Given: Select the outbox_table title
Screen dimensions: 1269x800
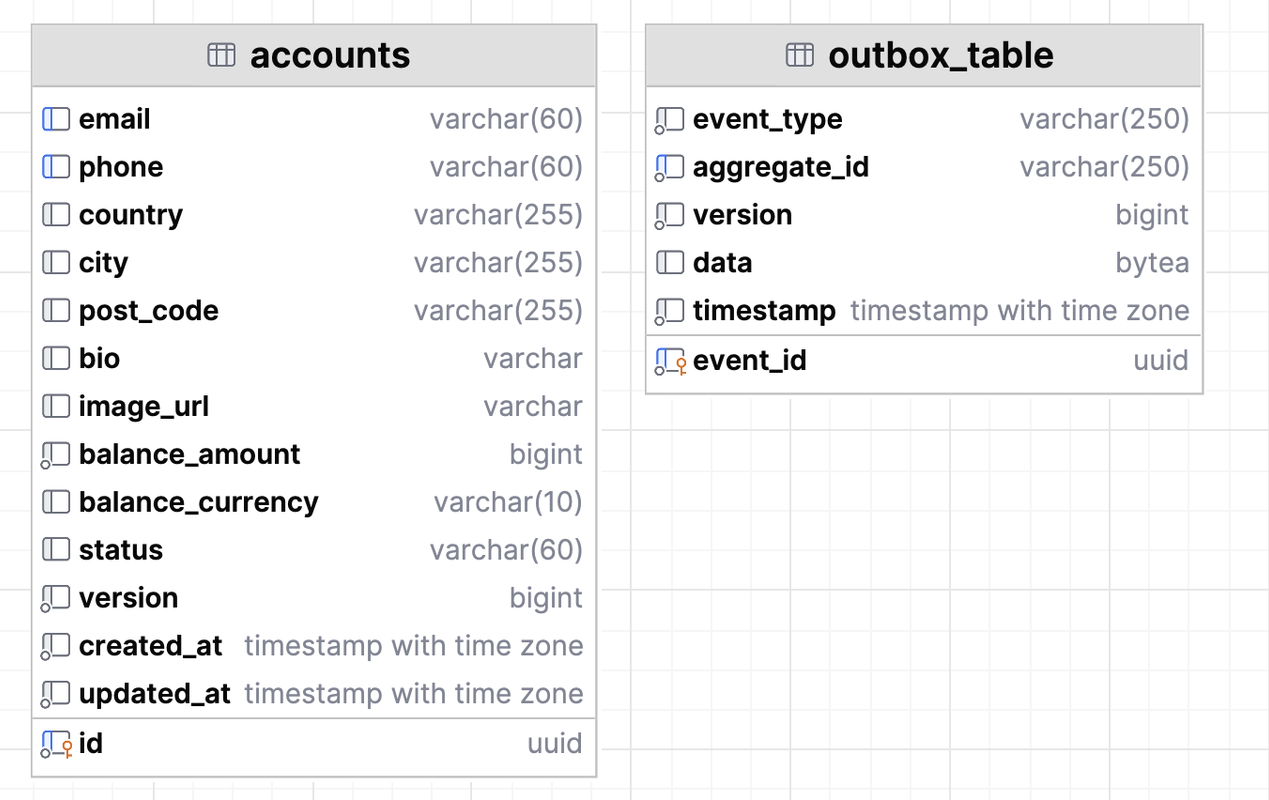Looking at the screenshot, I should [x=940, y=55].
